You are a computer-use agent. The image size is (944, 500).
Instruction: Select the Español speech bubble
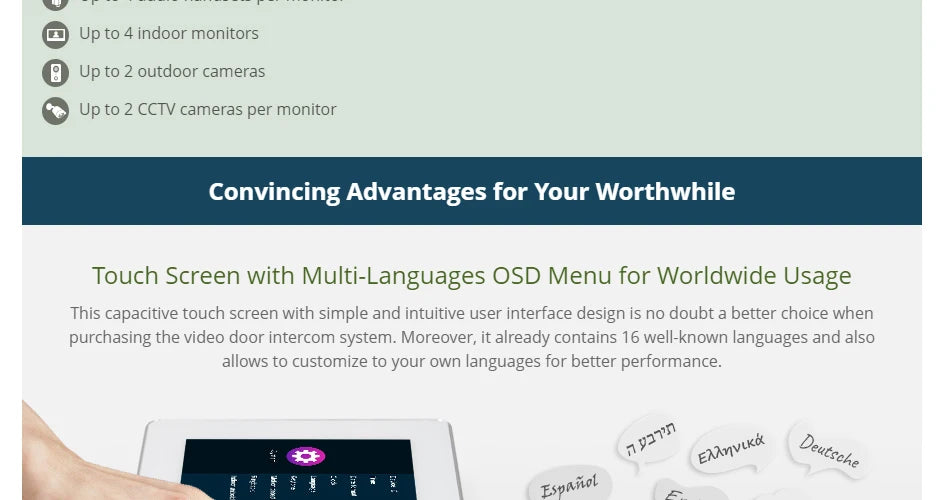(x=569, y=485)
